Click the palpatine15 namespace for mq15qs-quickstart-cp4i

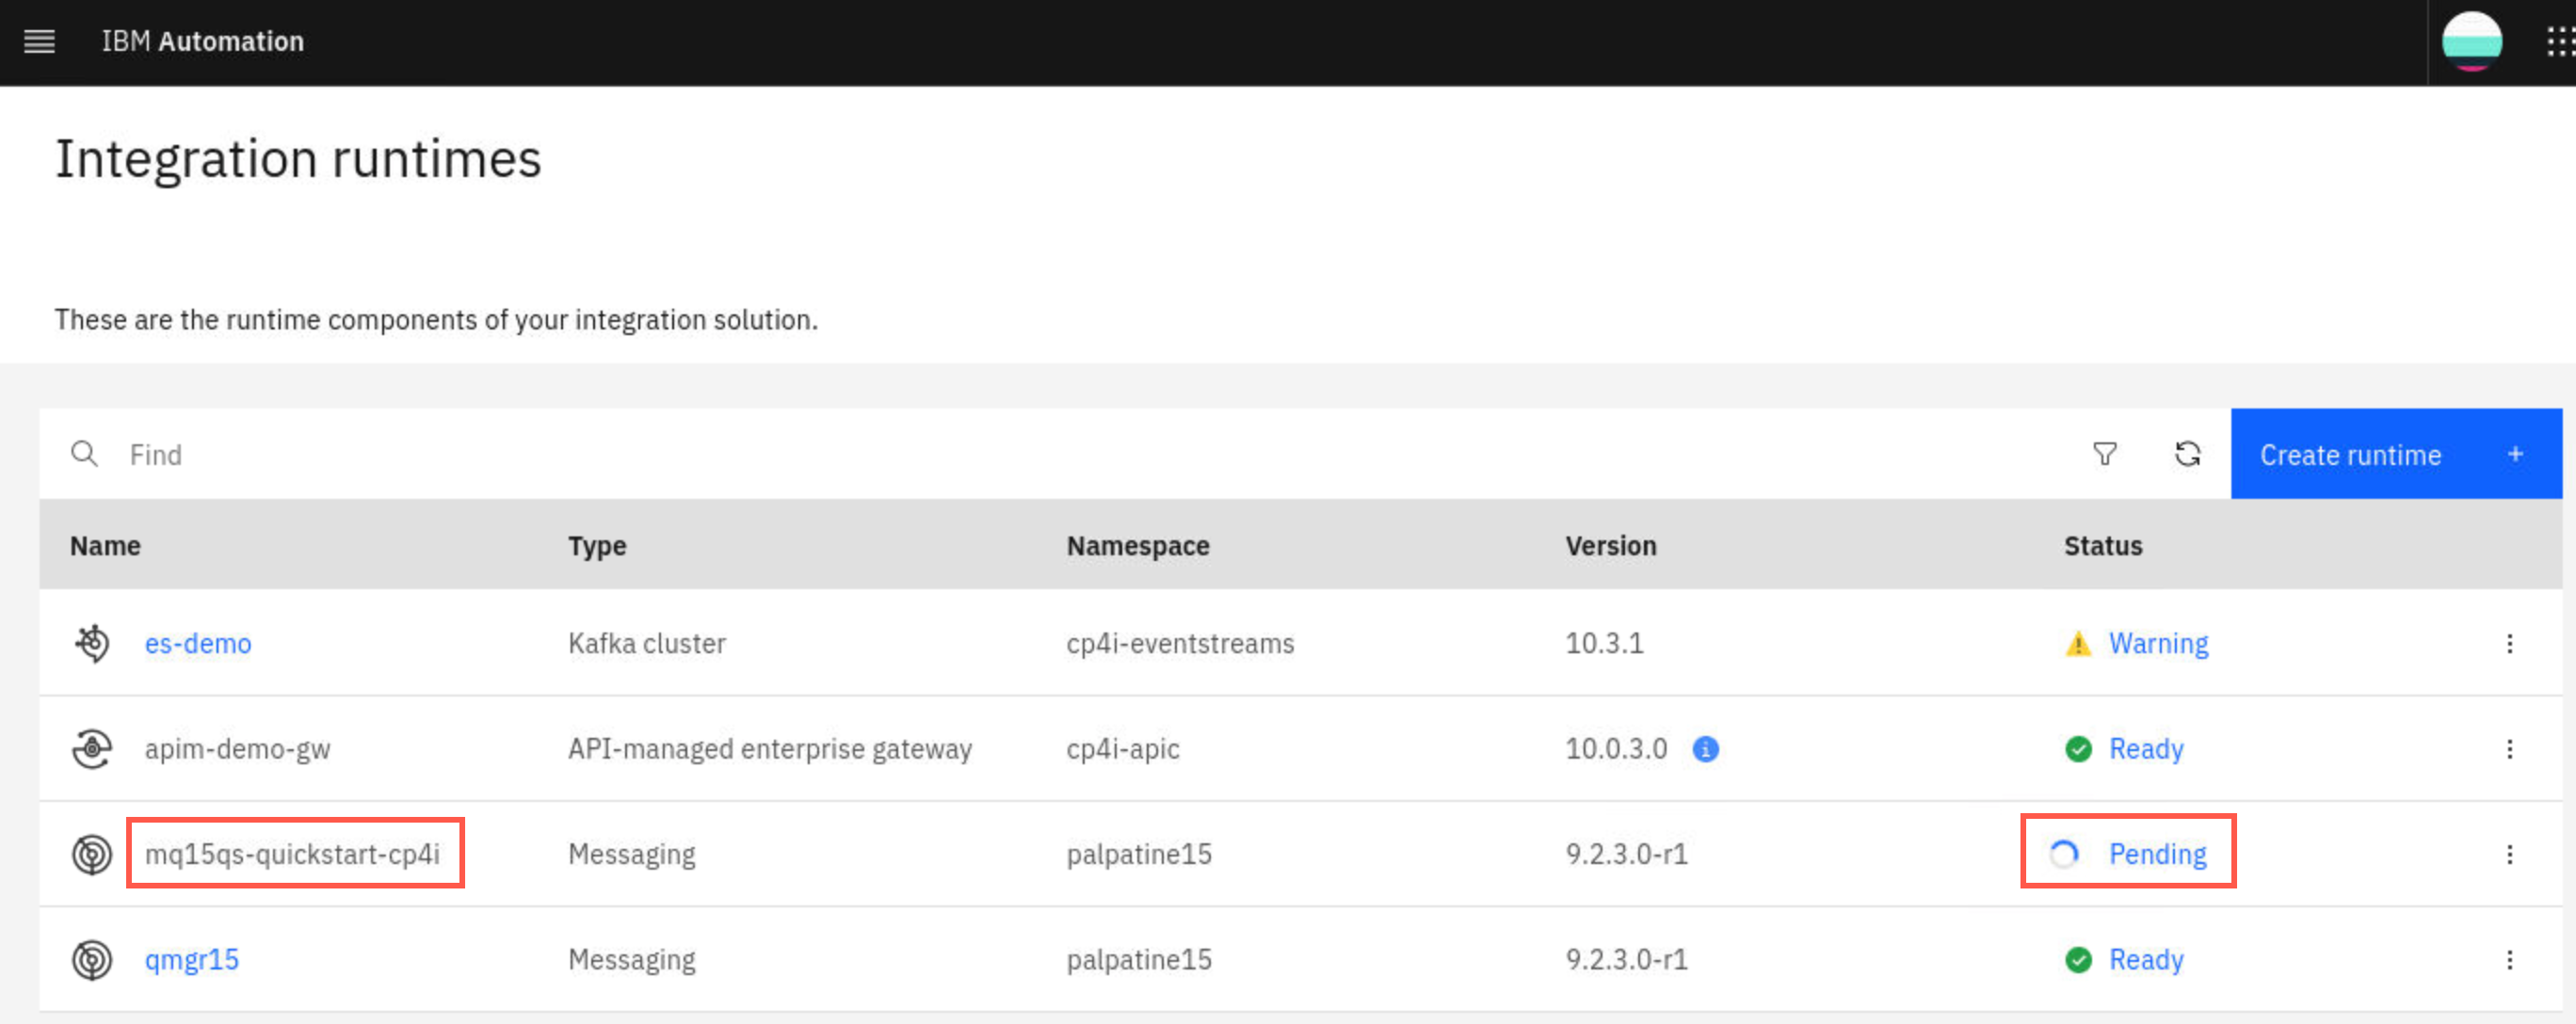point(1139,854)
